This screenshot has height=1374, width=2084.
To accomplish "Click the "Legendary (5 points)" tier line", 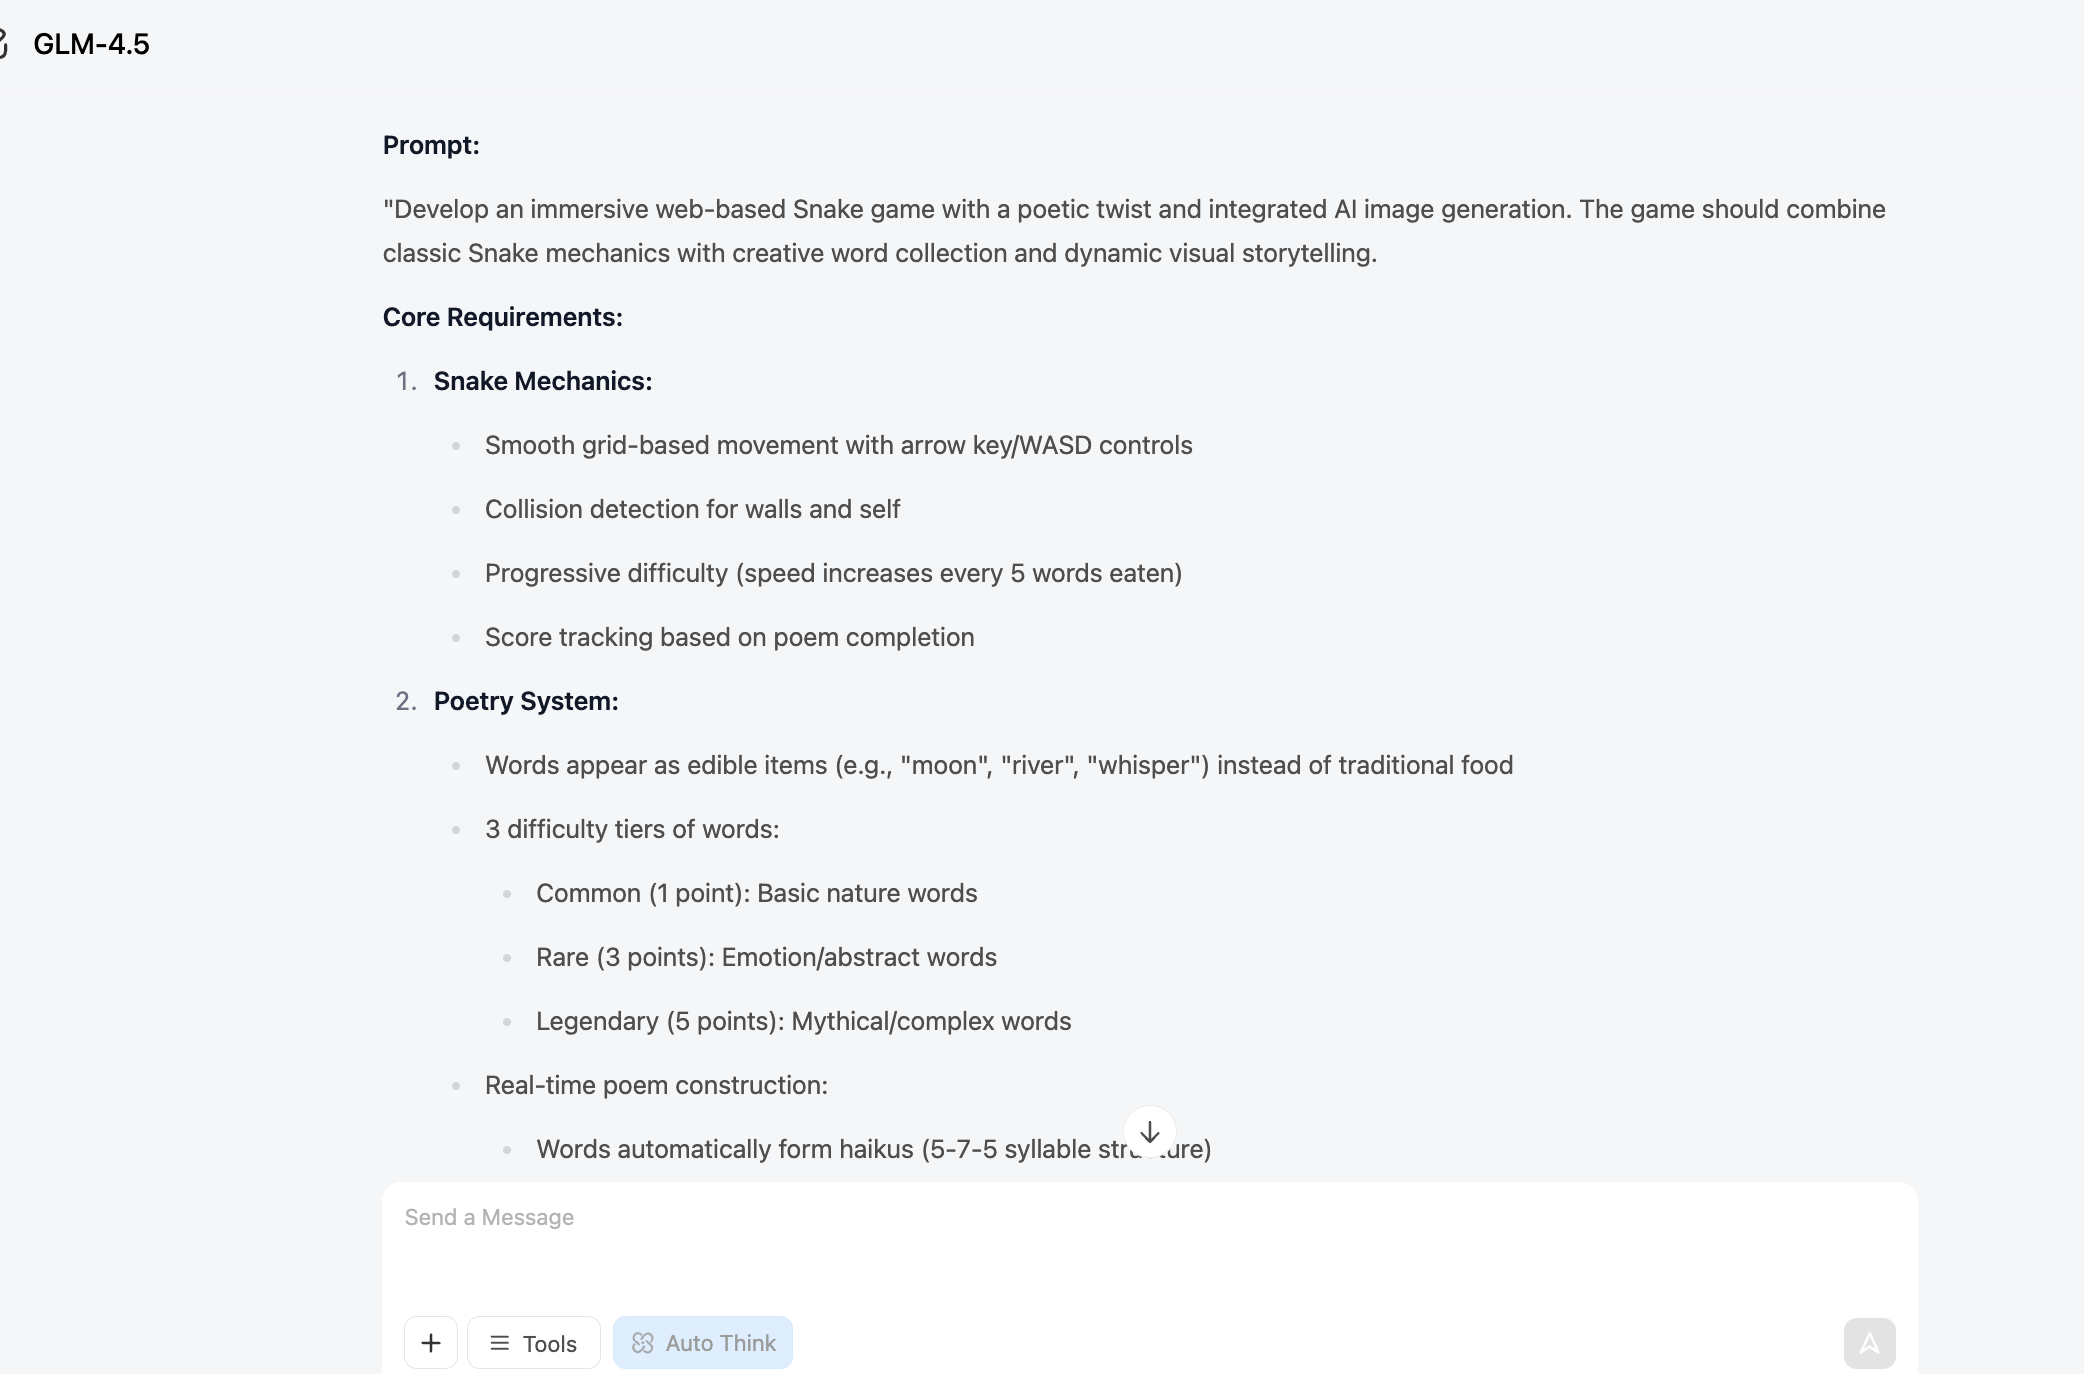I will coord(803,1021).
